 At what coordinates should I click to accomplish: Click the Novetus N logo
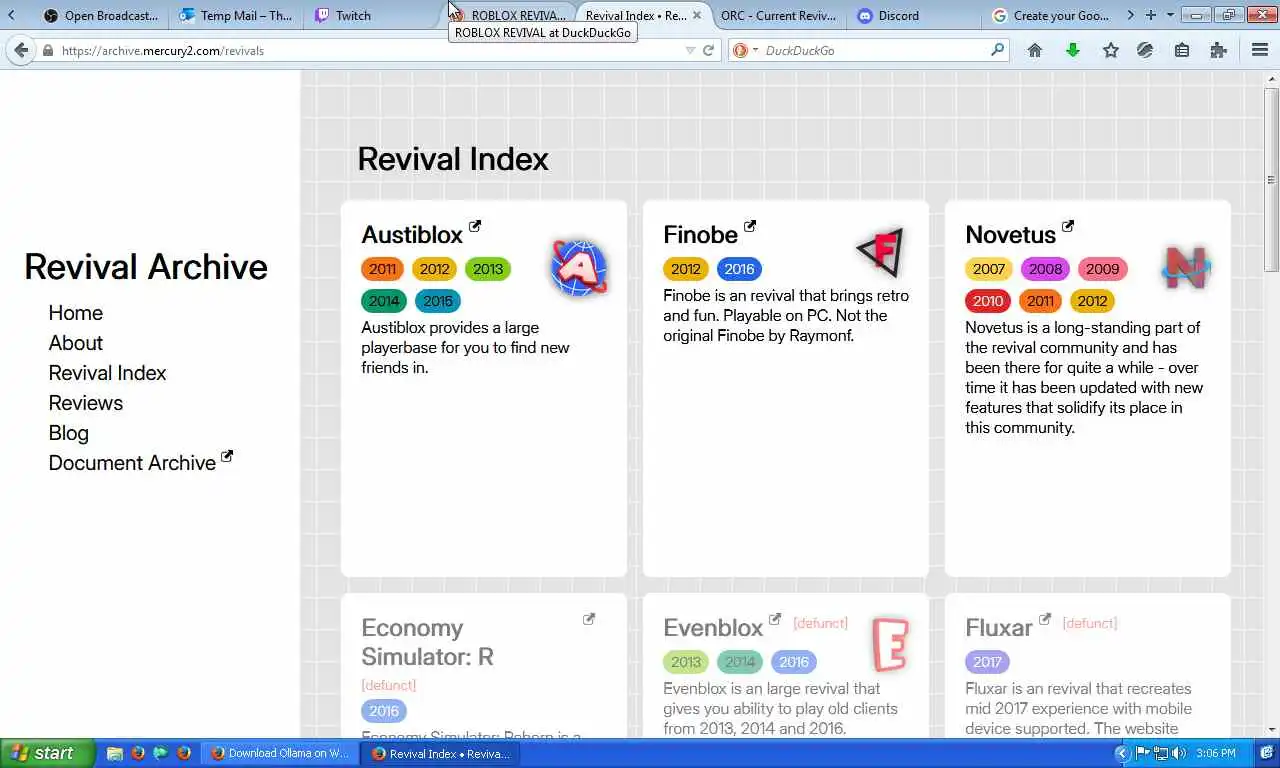coord(1186,268)
